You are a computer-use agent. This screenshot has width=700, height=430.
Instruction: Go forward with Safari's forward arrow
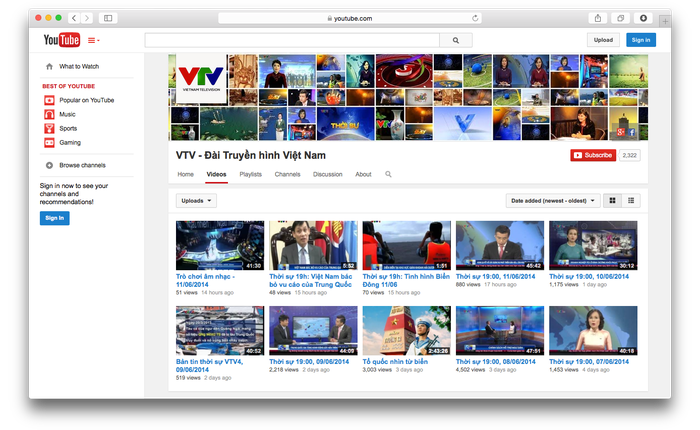point(87,18)
